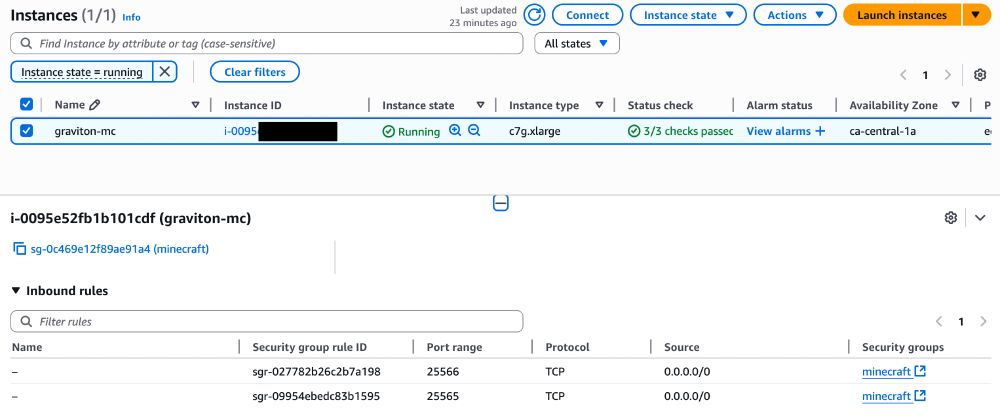Click rule ID sgr-09954ebedc83b1595
Screen dimensions: 1000x417
point(316,396)
